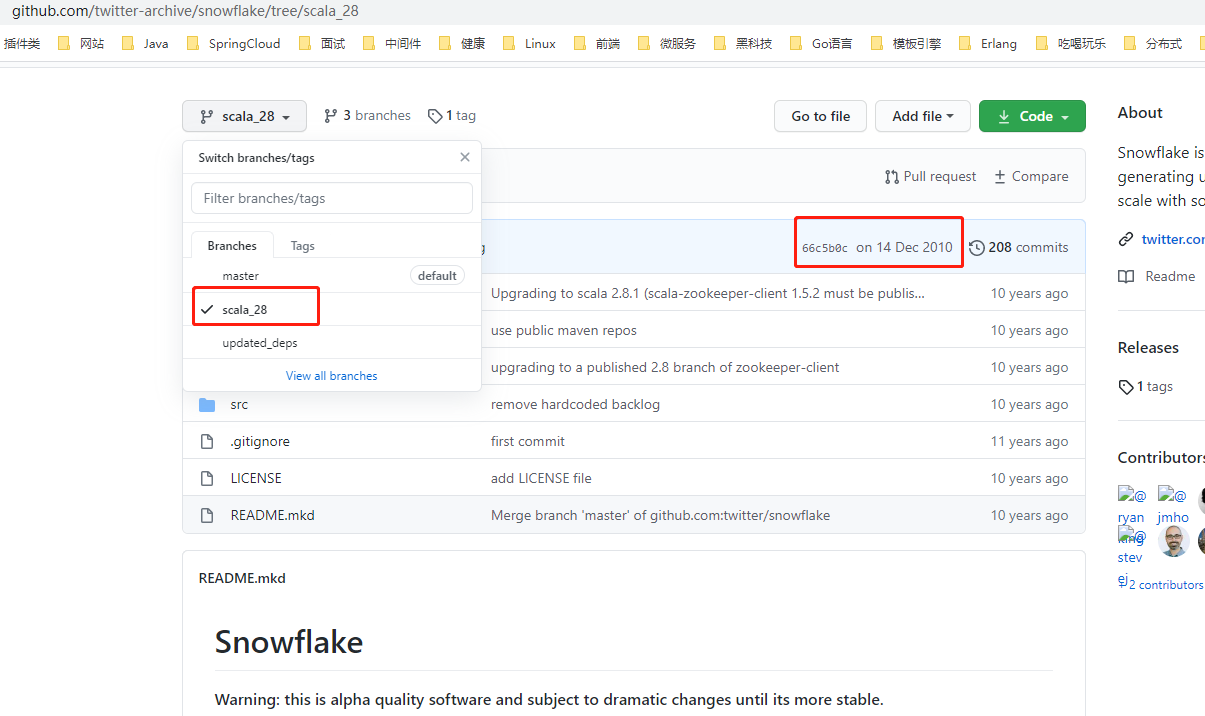Click the bald man contributor avatar

[1173, 541]
